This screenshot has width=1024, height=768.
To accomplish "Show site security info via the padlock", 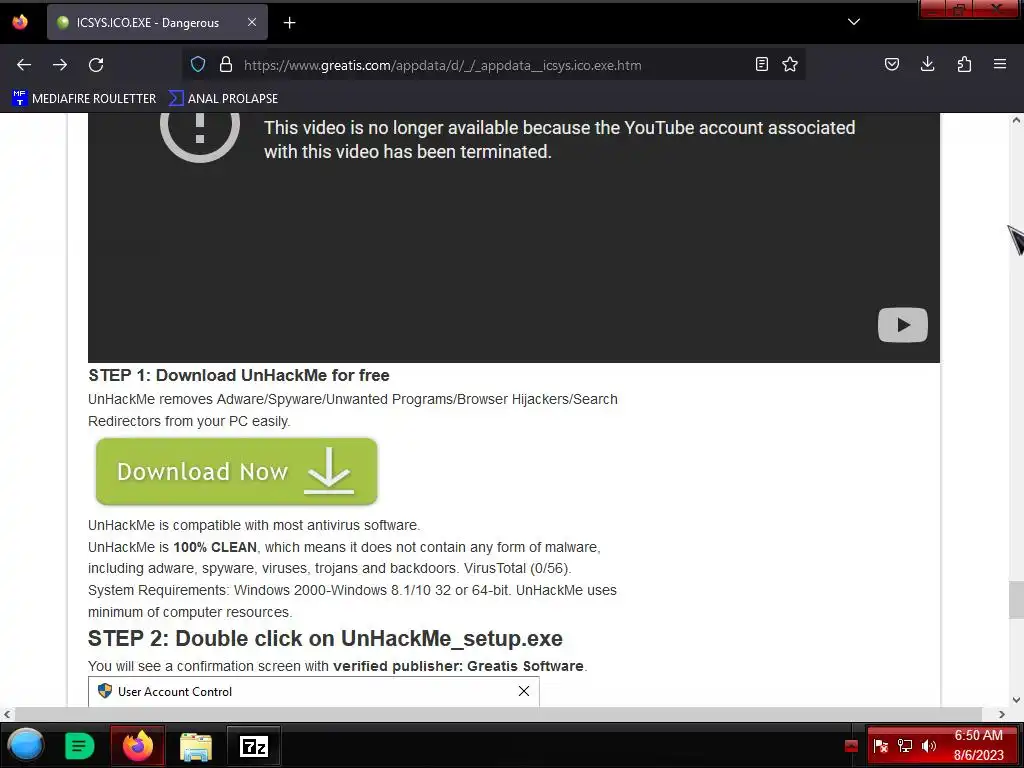I will point(226,65).
